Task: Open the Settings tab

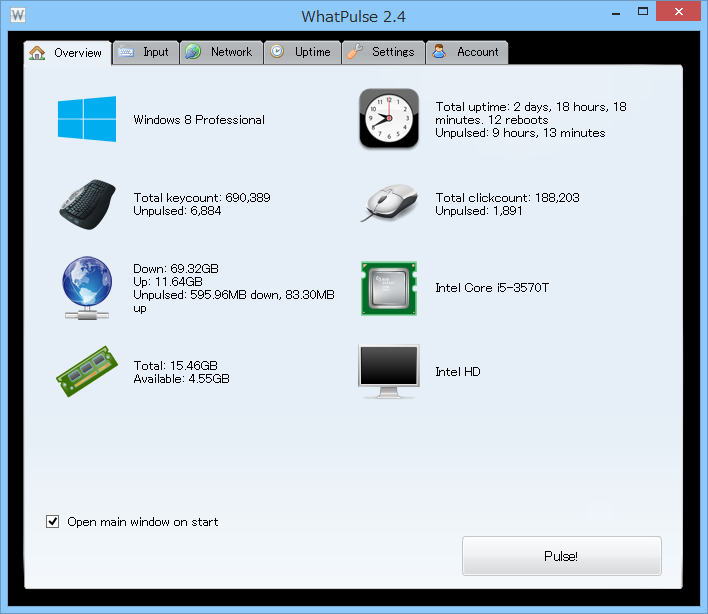Action: (x=383, y=52)
